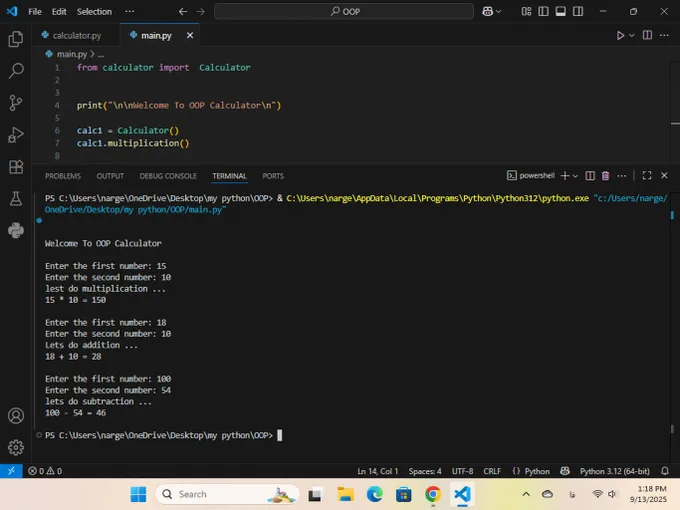The width and height of the screenshot is (680, 510).
Task: Switch to the calculator.py tab
Action: coord(76,35)
